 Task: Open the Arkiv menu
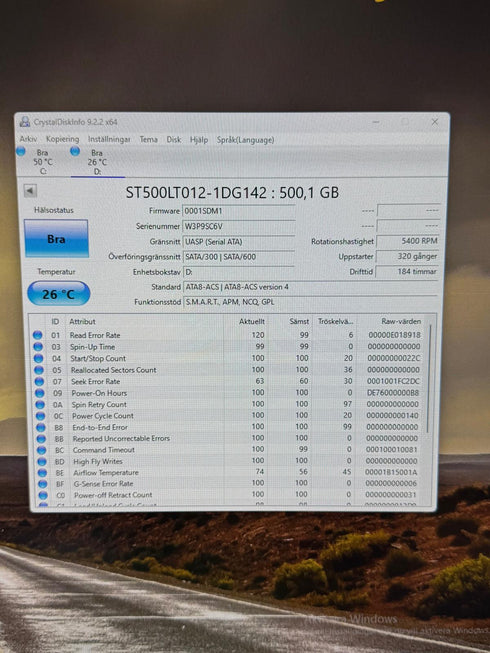coord(28,139)
